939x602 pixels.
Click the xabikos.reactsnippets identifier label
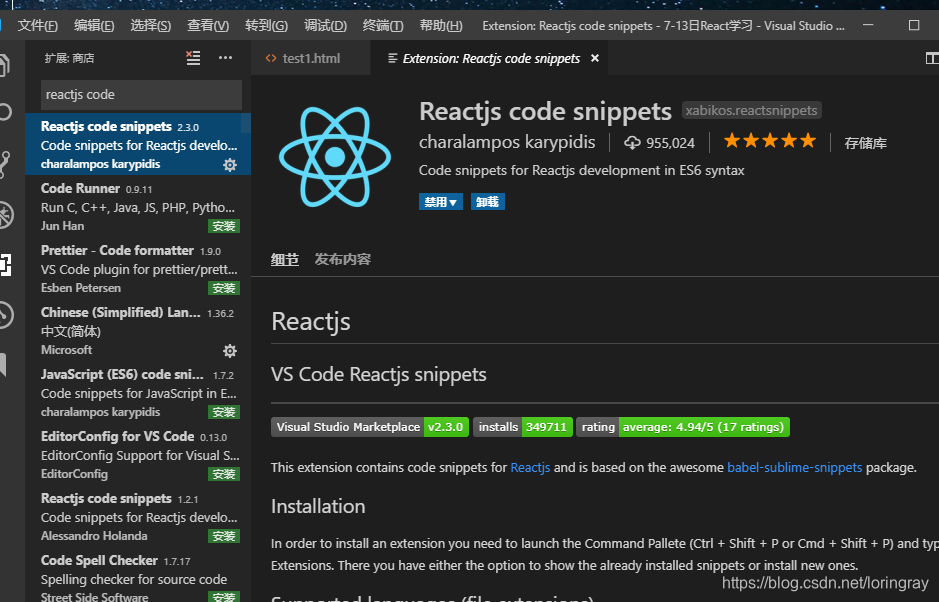(752, 110)
